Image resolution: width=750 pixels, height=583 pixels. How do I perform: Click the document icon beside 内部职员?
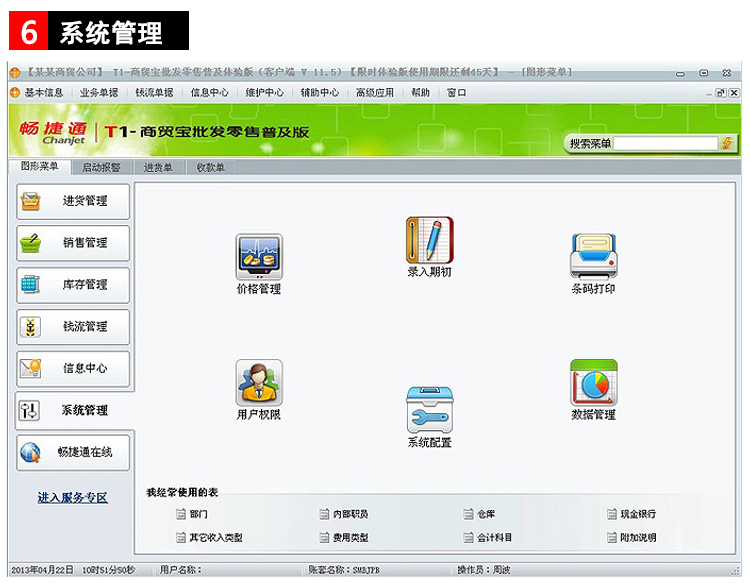tap(324, 514)
